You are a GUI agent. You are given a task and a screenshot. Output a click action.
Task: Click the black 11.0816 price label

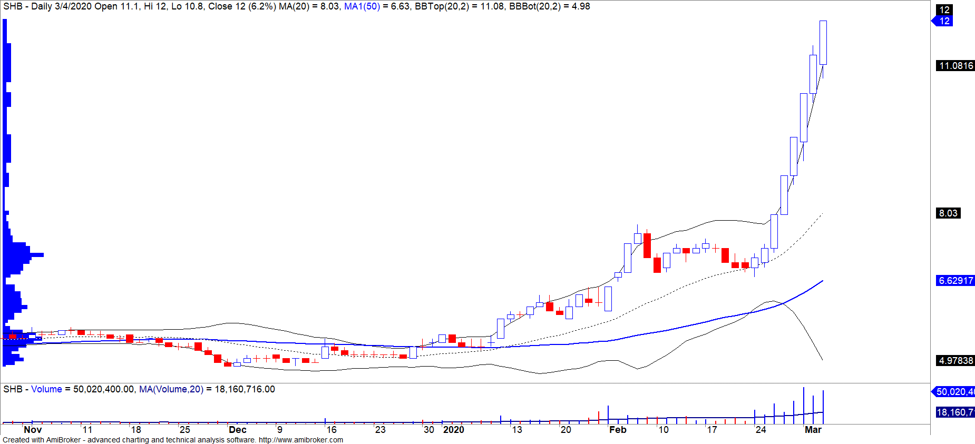[x=954, y=66]
